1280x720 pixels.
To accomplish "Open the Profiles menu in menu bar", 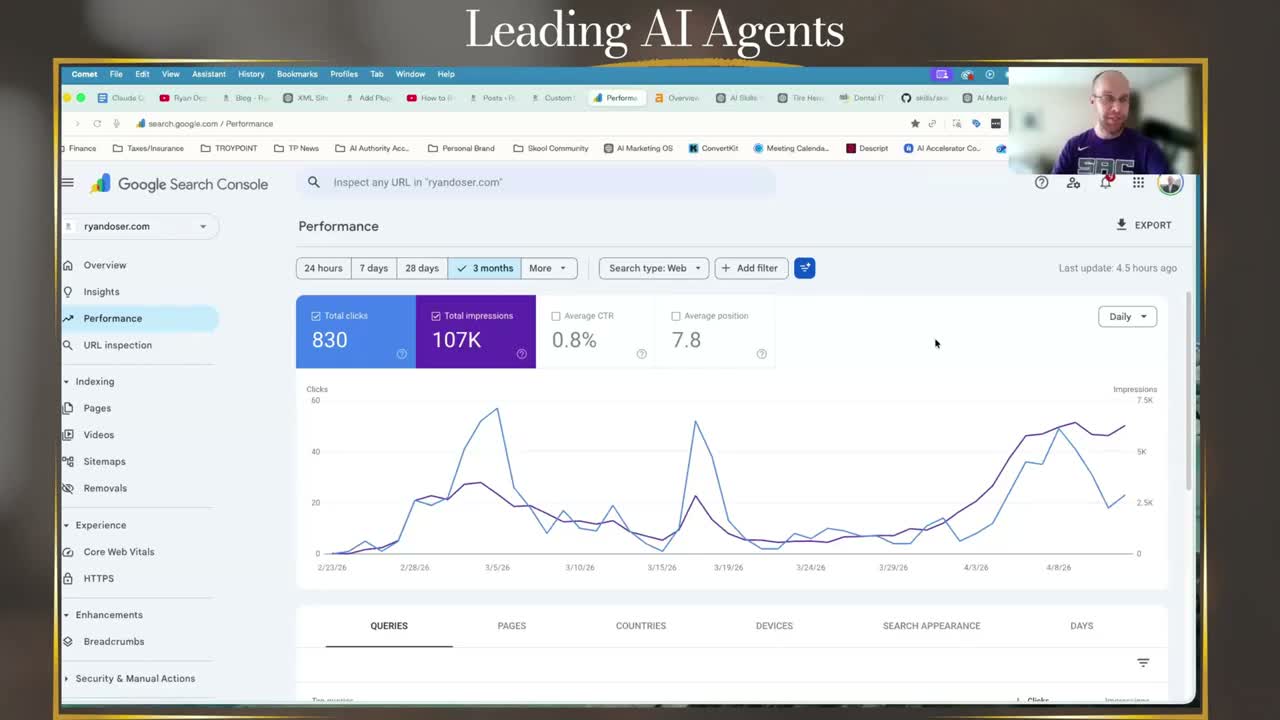I will 344,74.
